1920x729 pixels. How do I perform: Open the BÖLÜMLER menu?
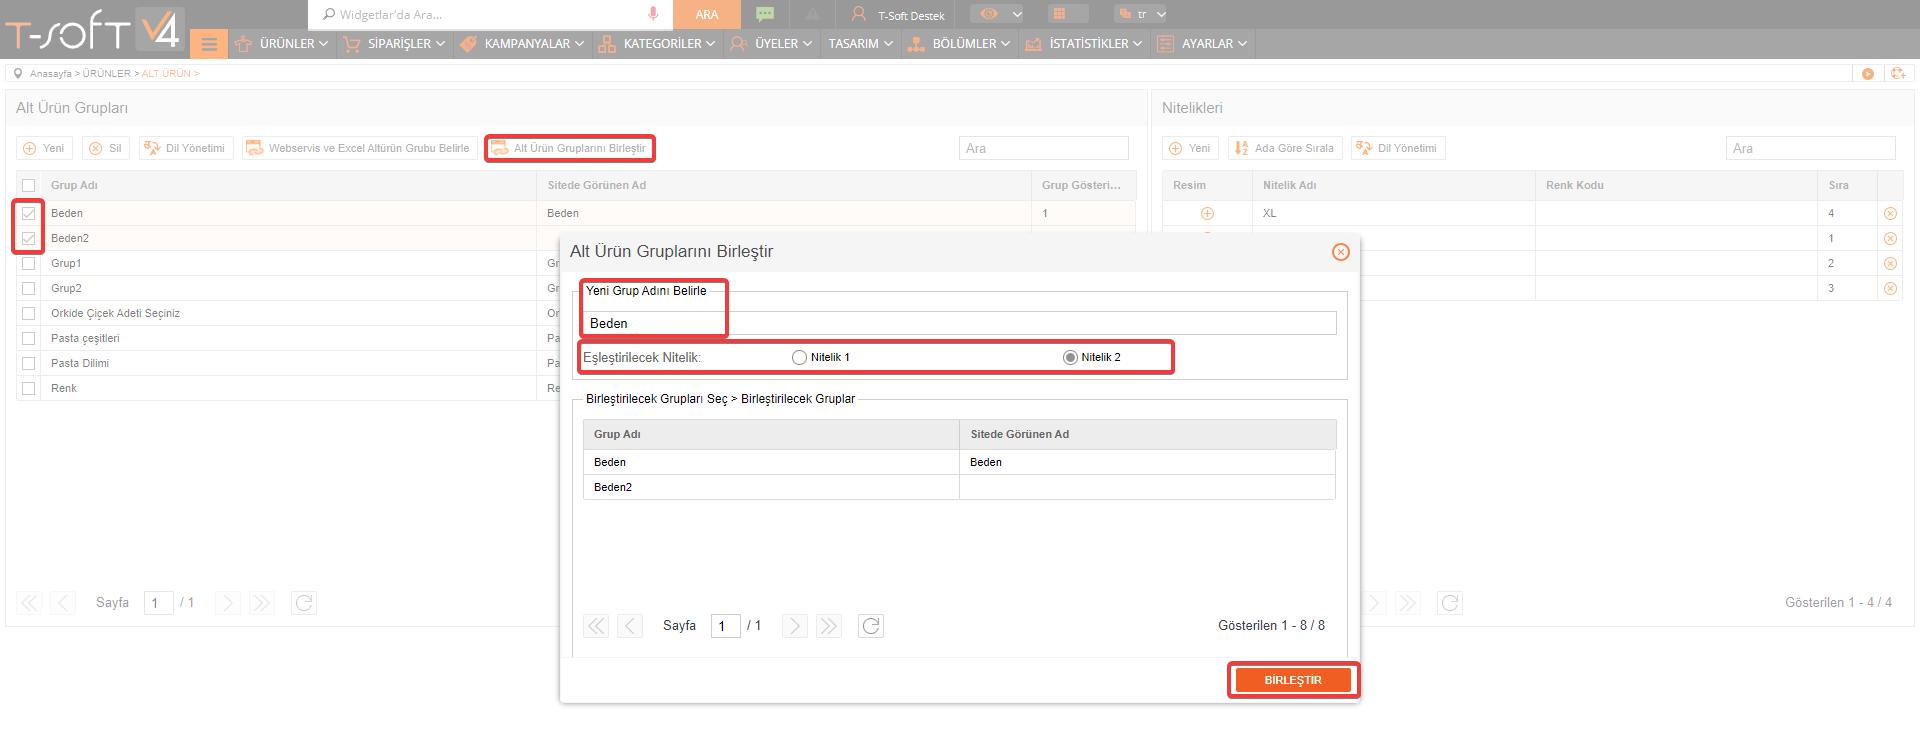coord(958,44)
